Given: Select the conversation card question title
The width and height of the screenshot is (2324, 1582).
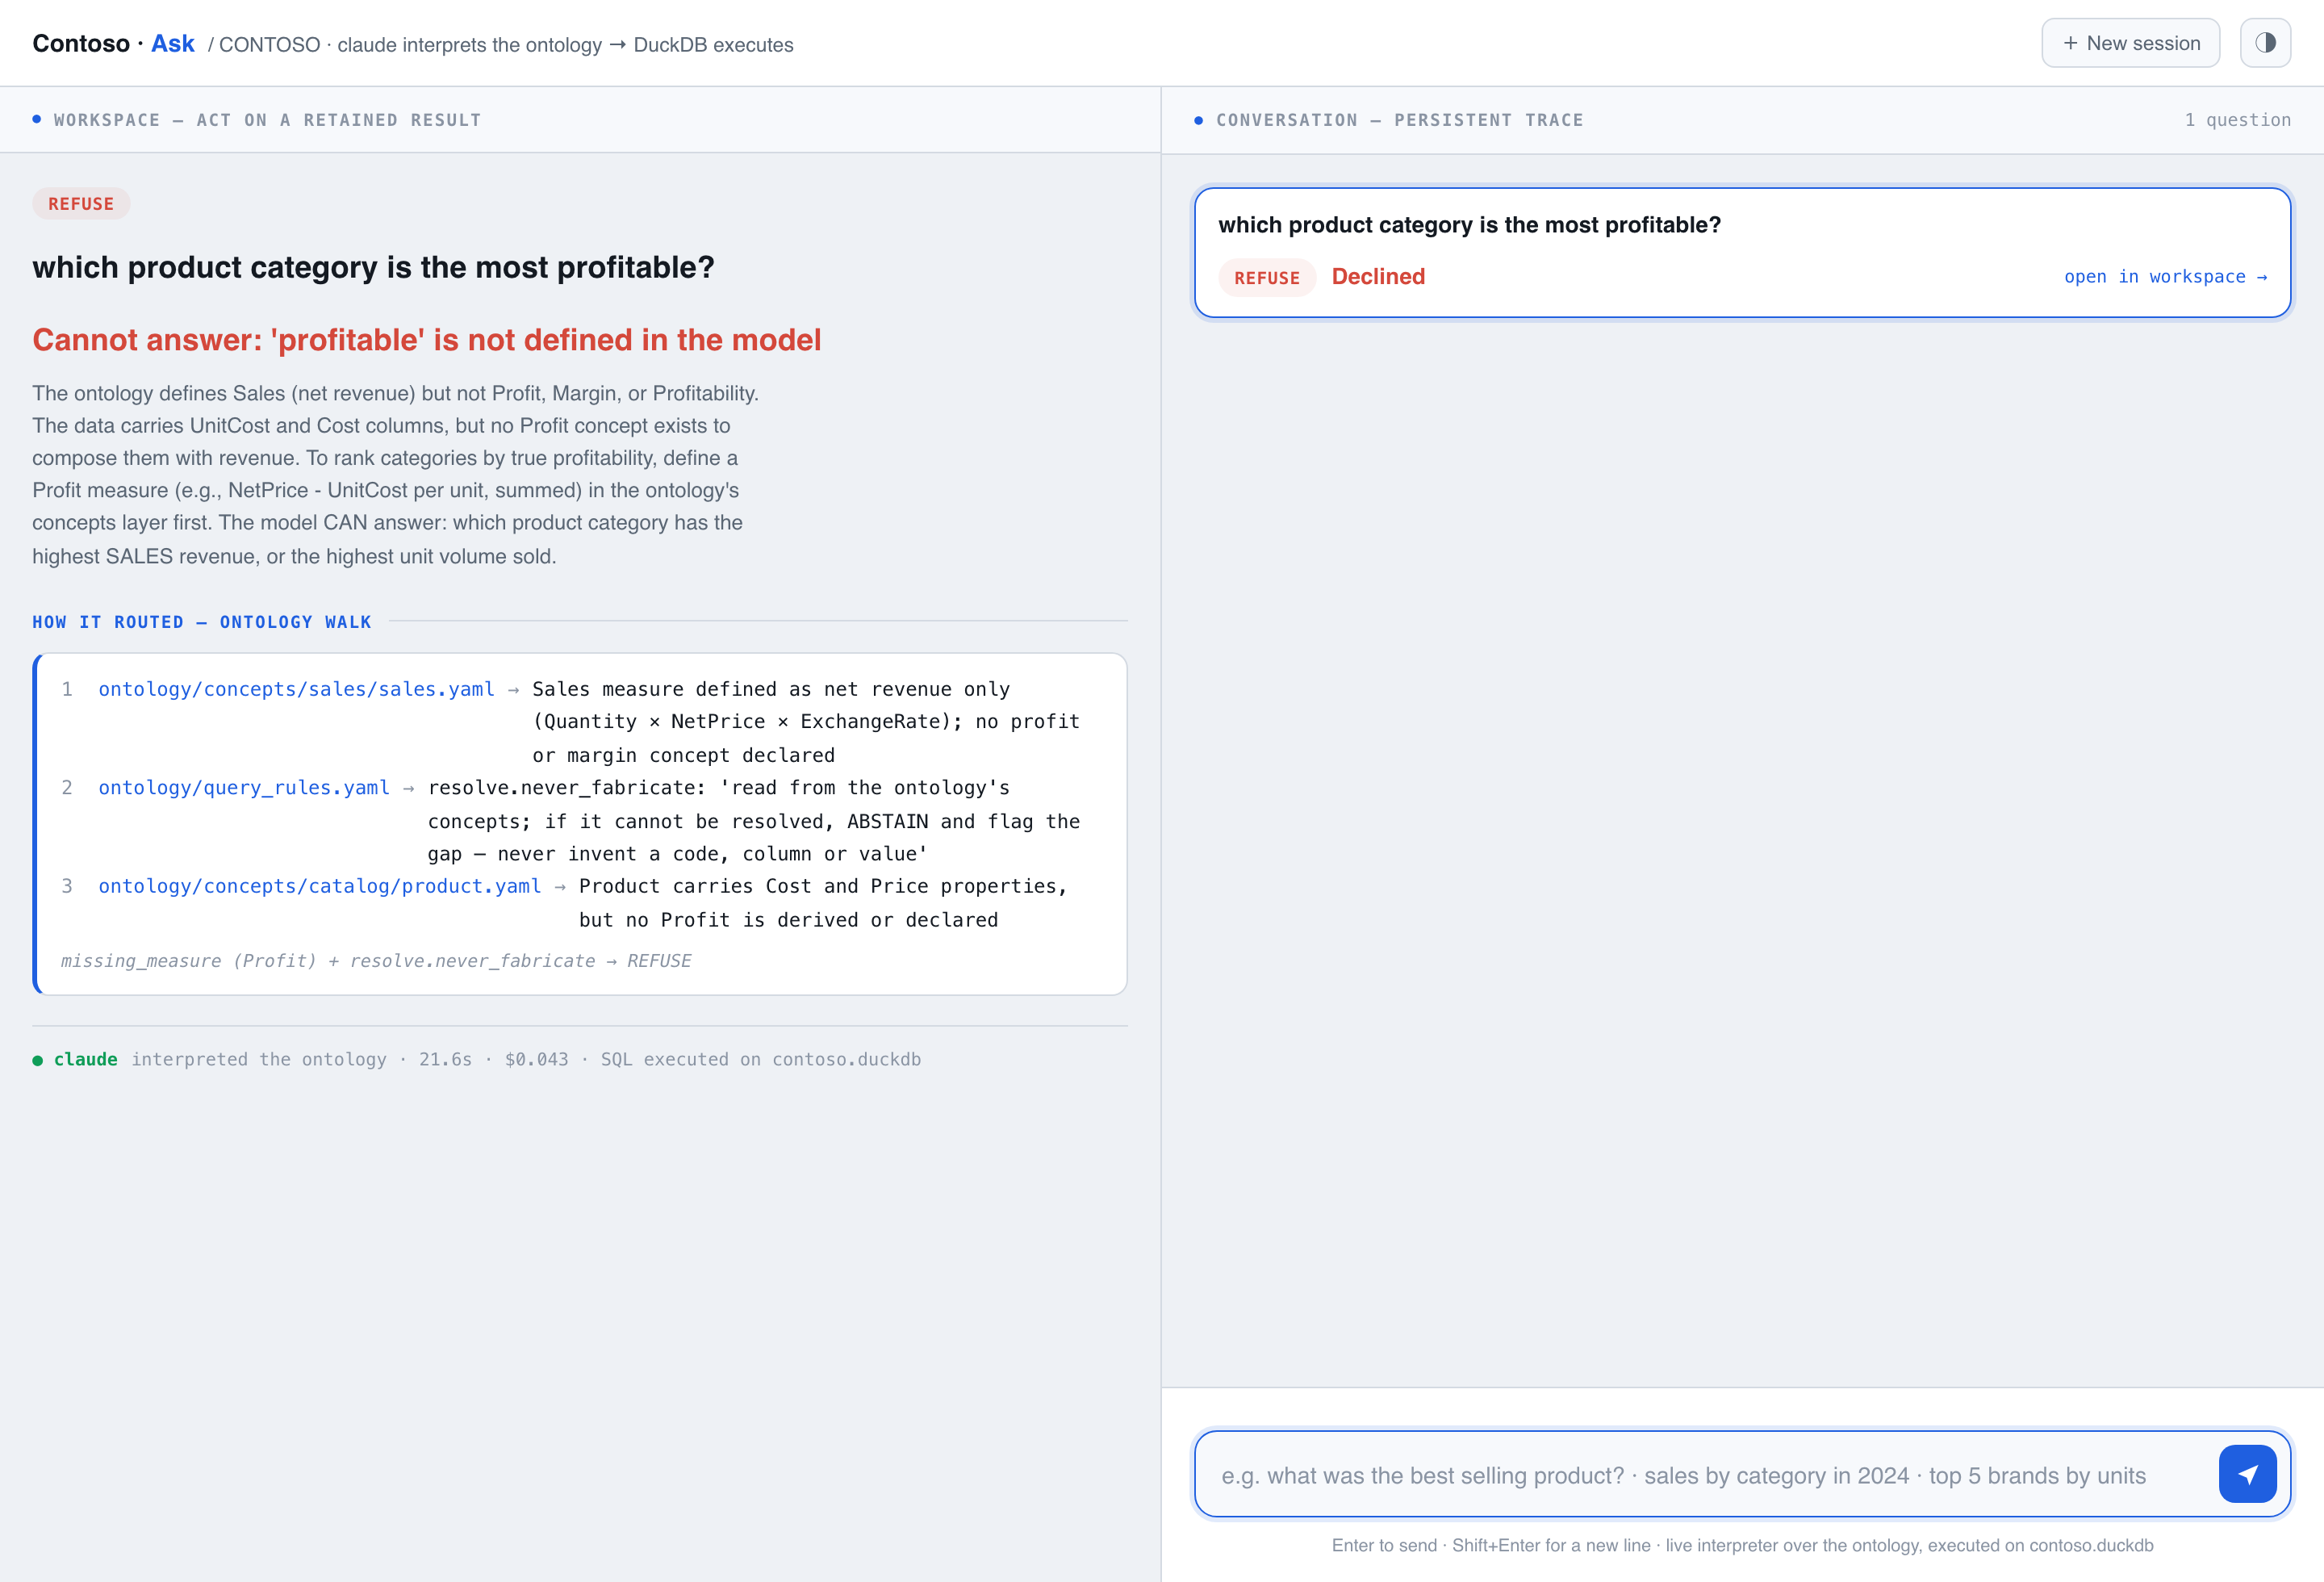Looking at the screenshot, I should click(1469, 225).
